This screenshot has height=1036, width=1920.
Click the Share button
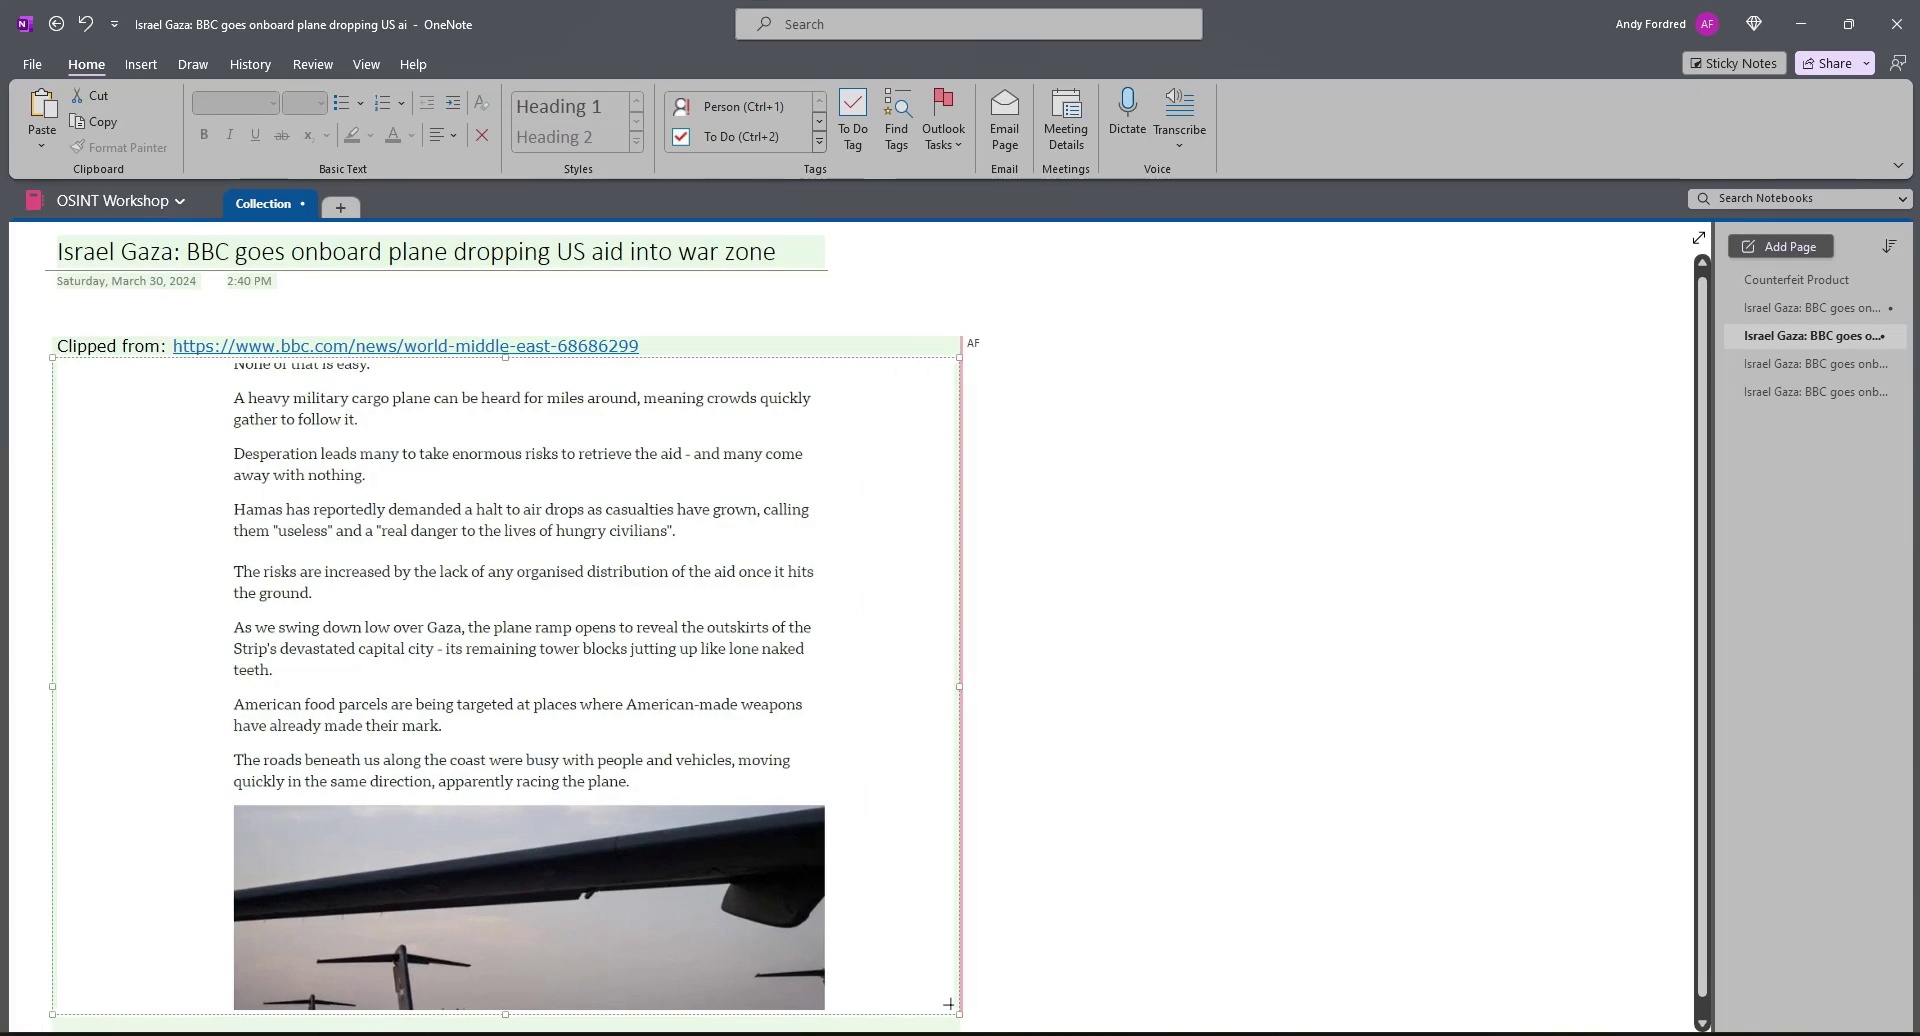pos(1827,63)
